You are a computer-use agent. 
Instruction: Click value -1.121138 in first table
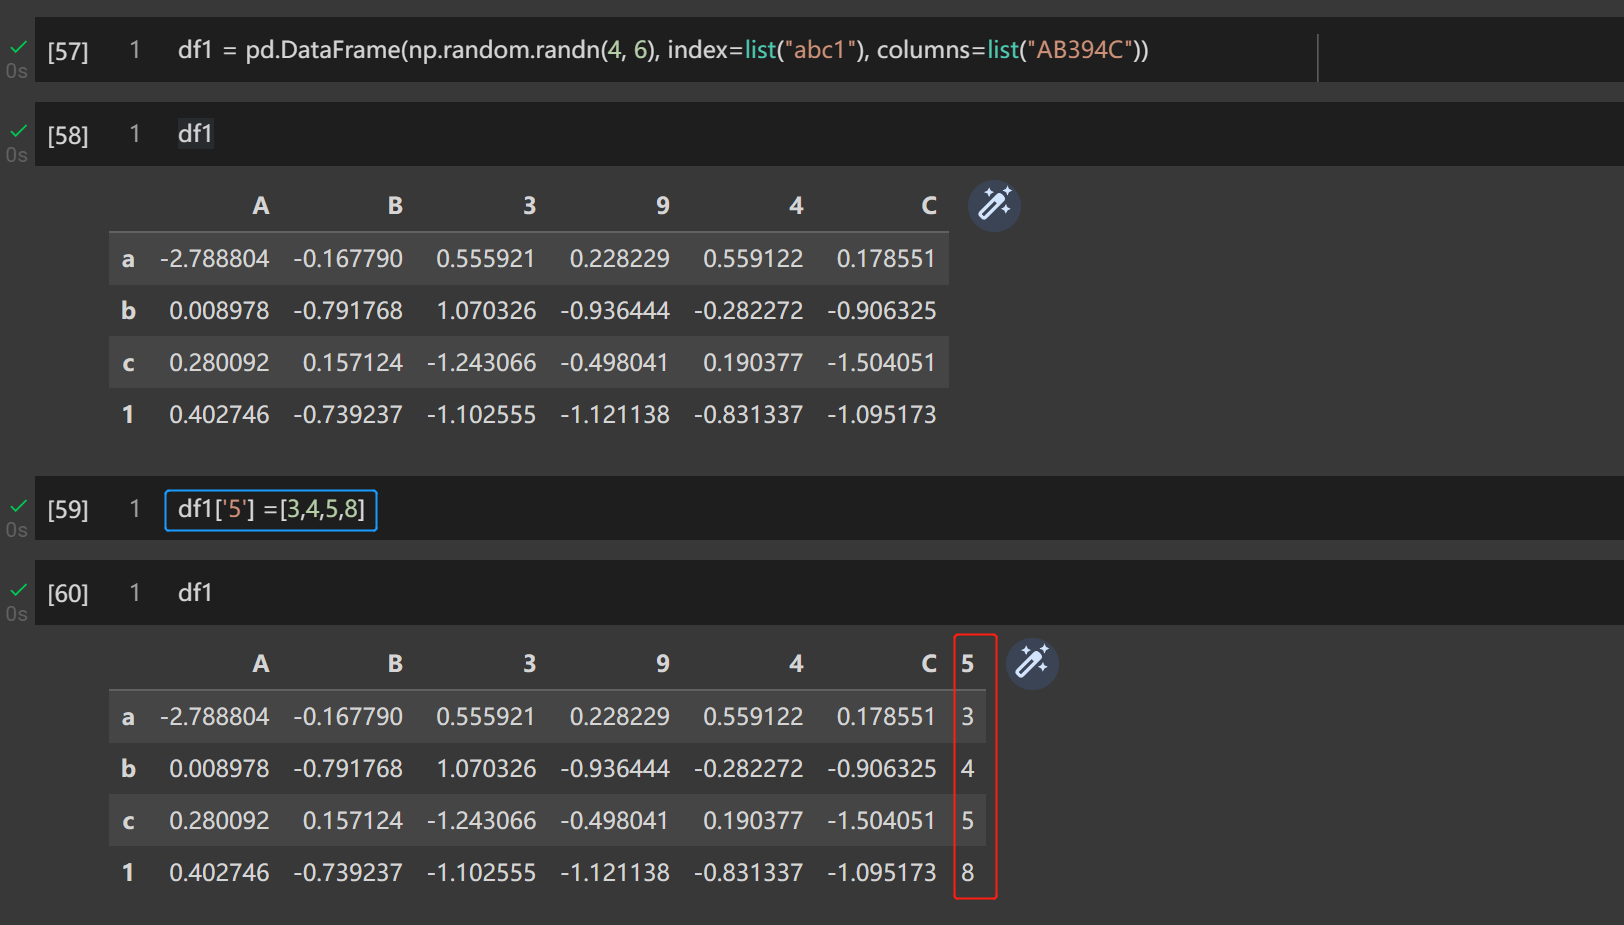[x=614, y=415]
